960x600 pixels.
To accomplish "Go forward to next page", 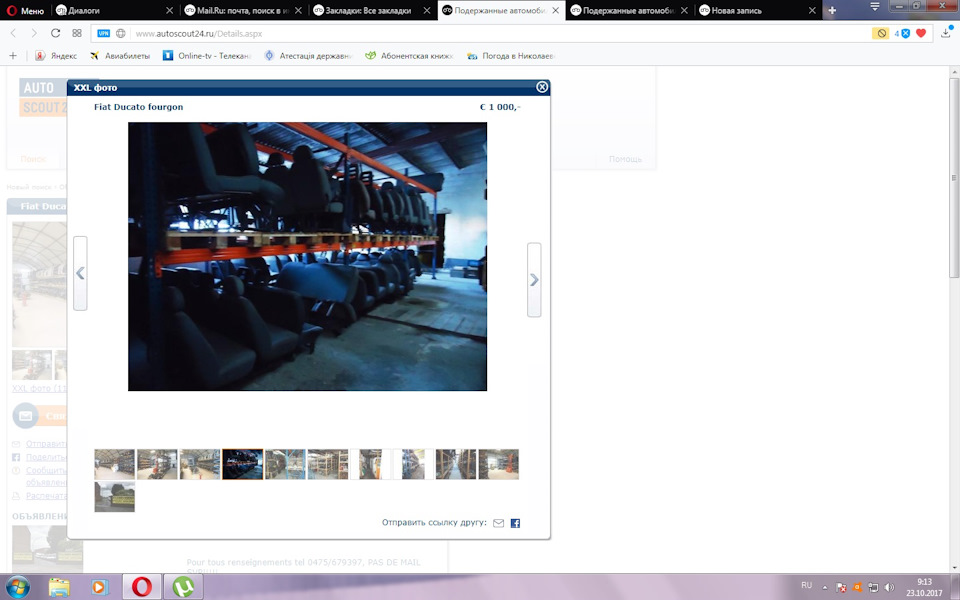I will 34,33.
